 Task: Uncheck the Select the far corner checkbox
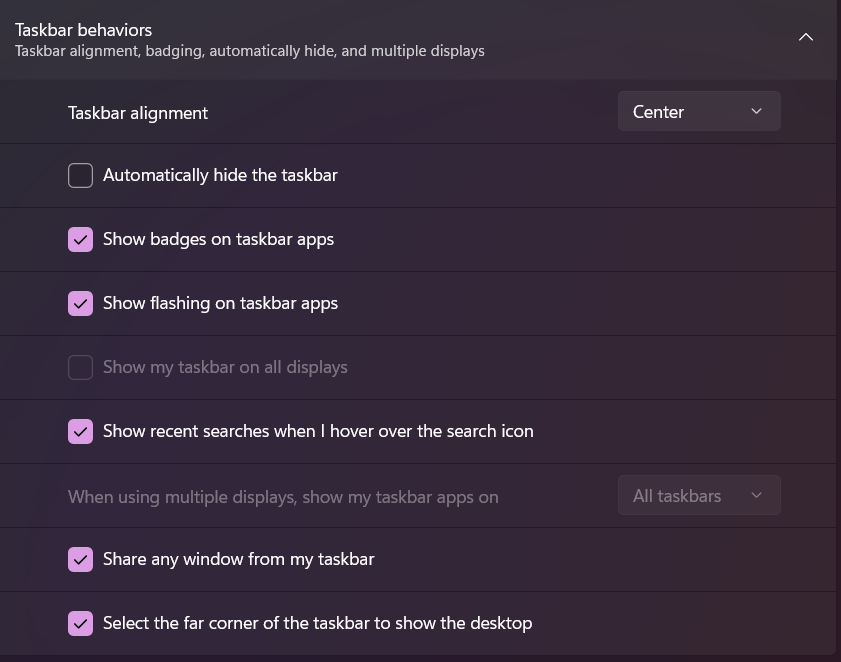click(80, 624)
